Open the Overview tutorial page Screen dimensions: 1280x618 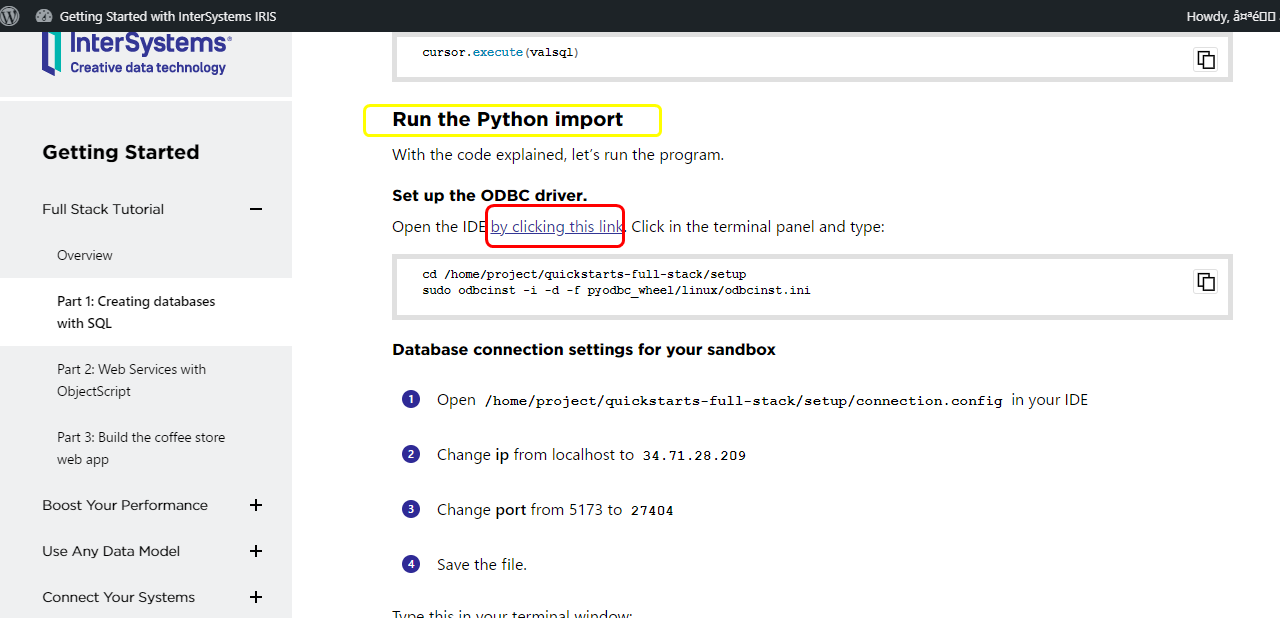pyautogui.click(x=85, y=255)
